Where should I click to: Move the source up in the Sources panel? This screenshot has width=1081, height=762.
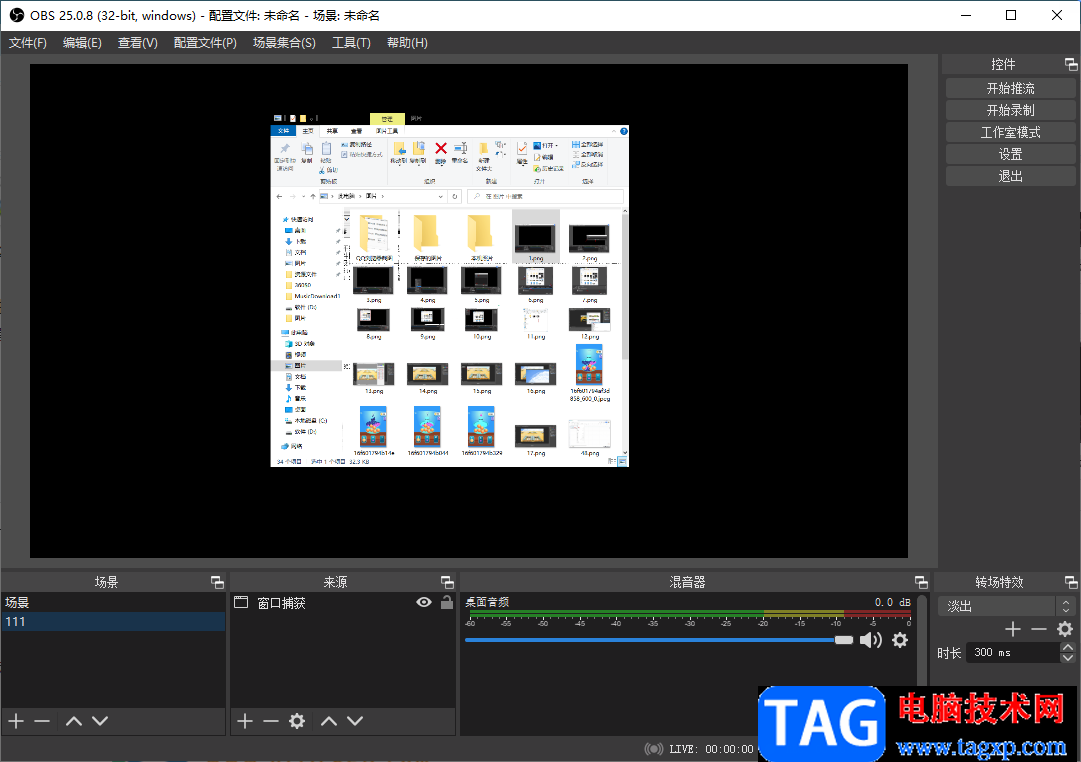click(x=328, y=721)
